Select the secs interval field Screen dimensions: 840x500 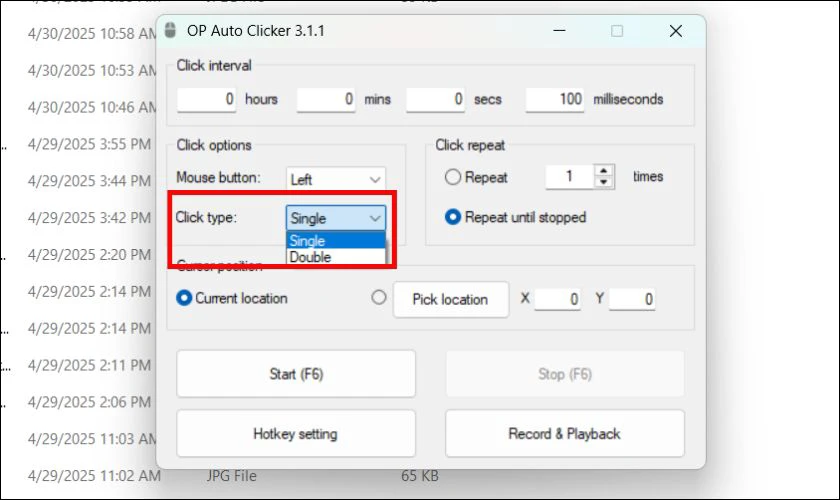coord(436,99)
